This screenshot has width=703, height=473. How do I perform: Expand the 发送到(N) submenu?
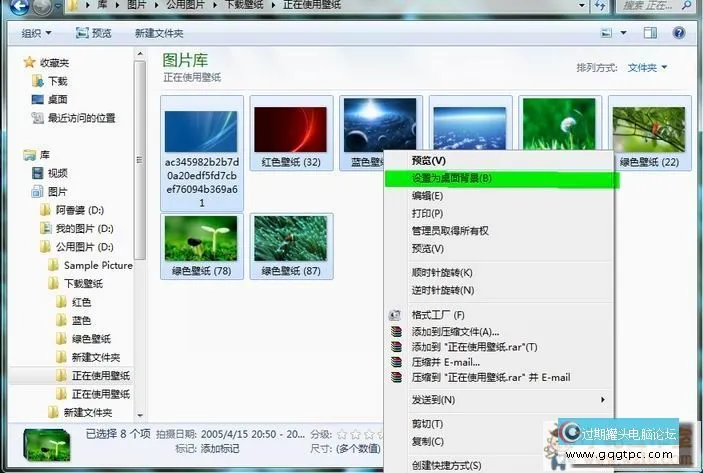pos(499,400)
